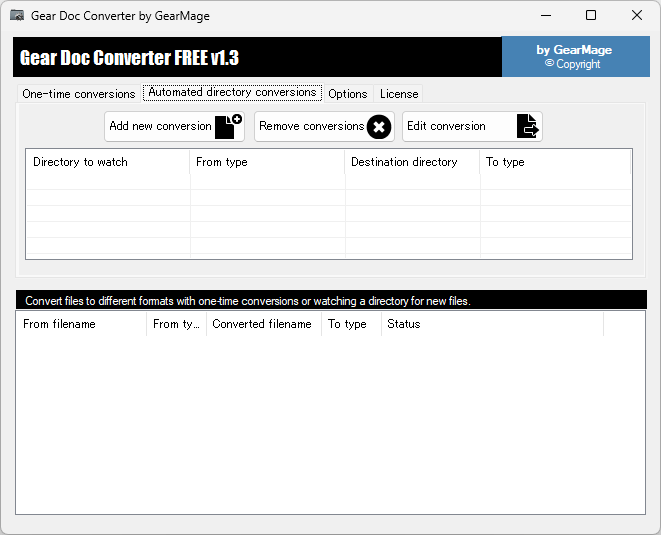Open the Options tab
The height and width of the screenshot is (535, 661).
[347, 94]
